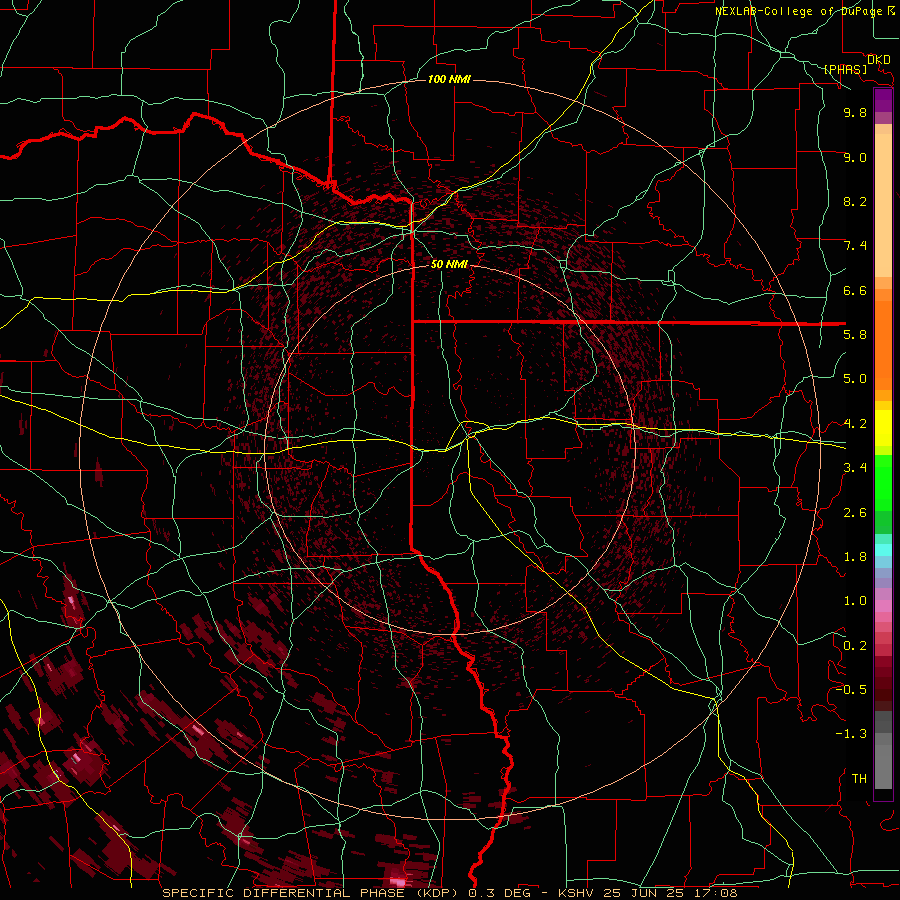Pick the bright green legend swatch
The height and width of the screenshot is (900, 900).
[883, 482]
